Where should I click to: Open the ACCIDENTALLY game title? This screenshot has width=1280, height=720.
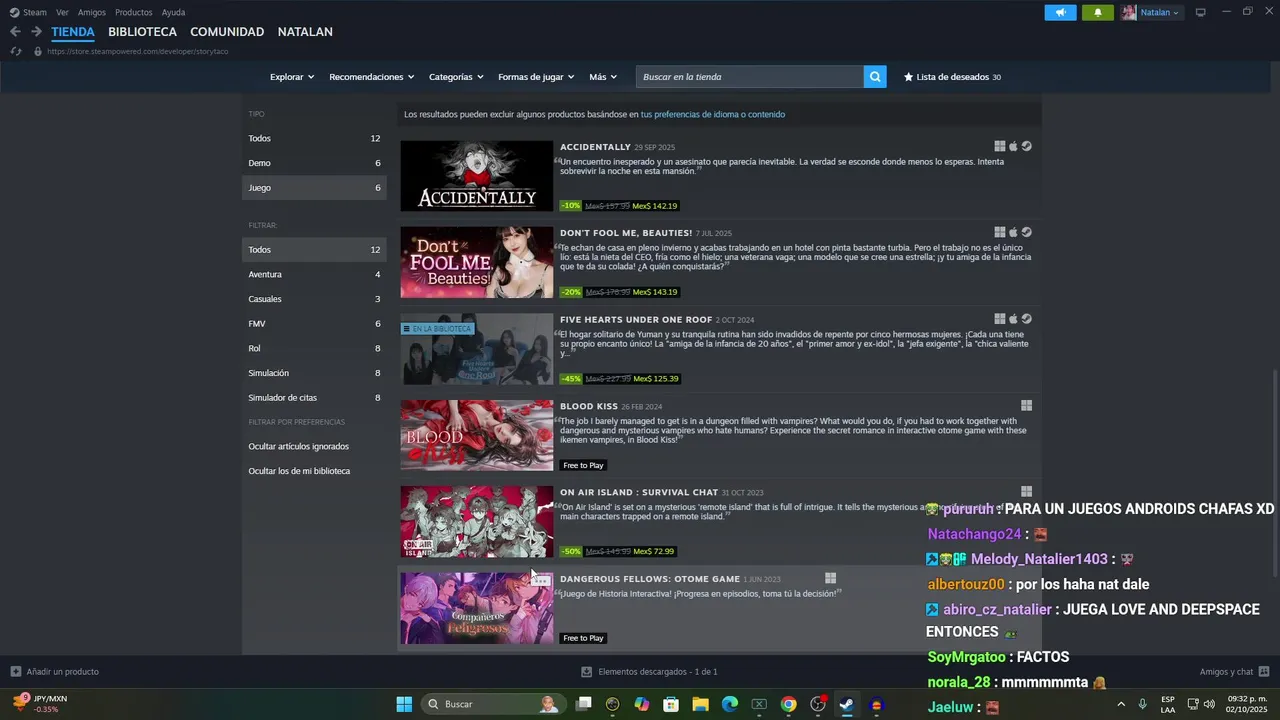tap(595, 147)
